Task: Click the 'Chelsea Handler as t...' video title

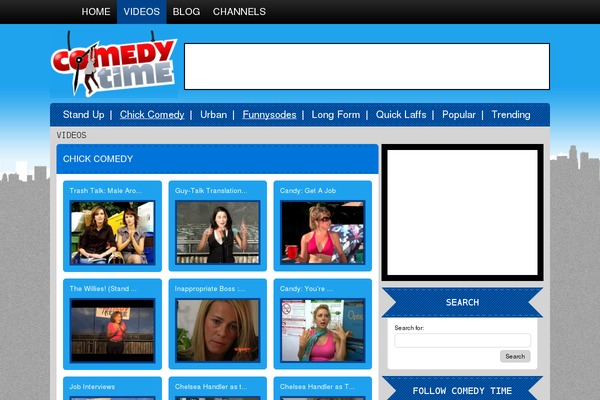Action: 211,387
